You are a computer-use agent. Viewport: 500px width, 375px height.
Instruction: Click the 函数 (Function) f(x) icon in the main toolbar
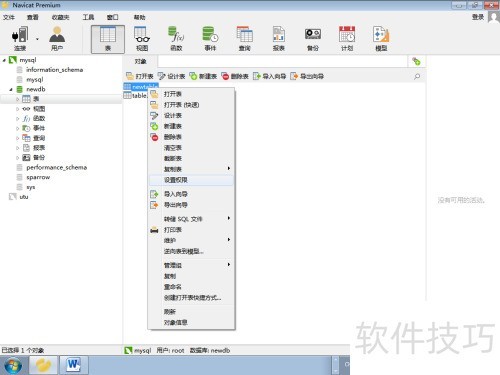[x=176, y=34]
